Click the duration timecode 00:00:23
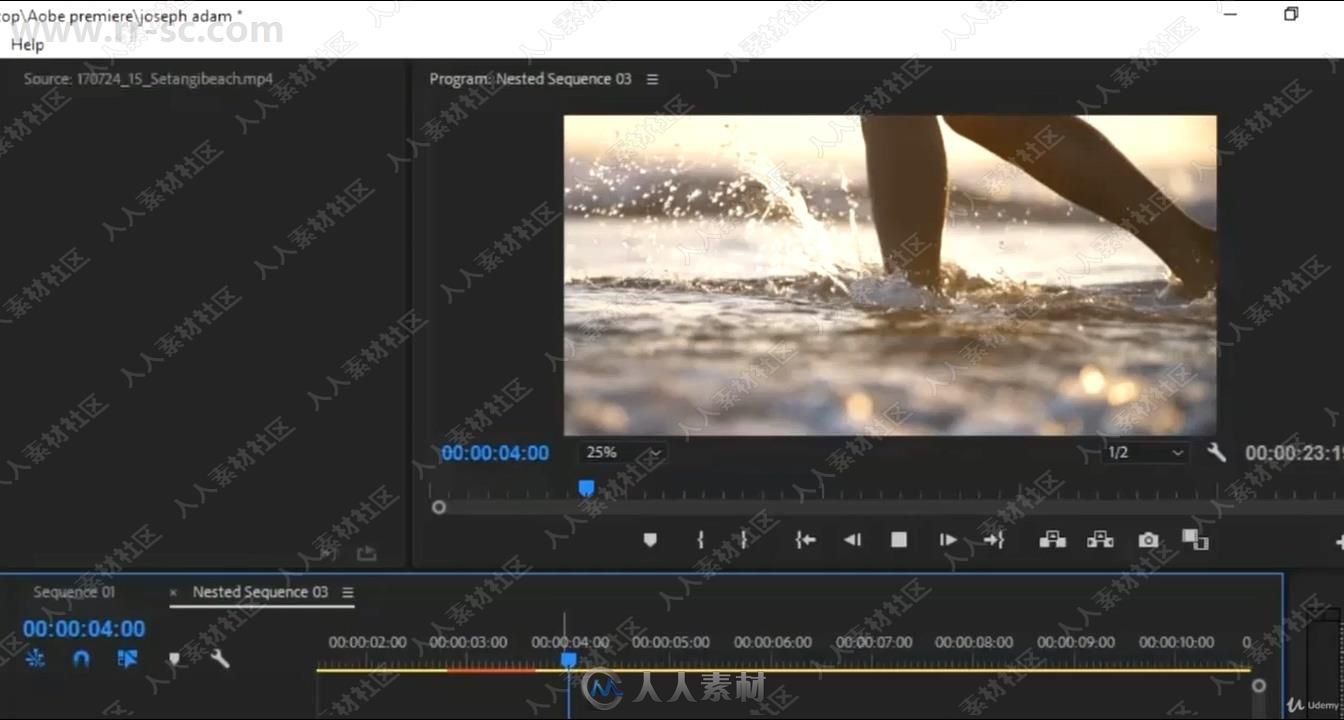Screen dimensions: 1344x720 pos(1294,453)
